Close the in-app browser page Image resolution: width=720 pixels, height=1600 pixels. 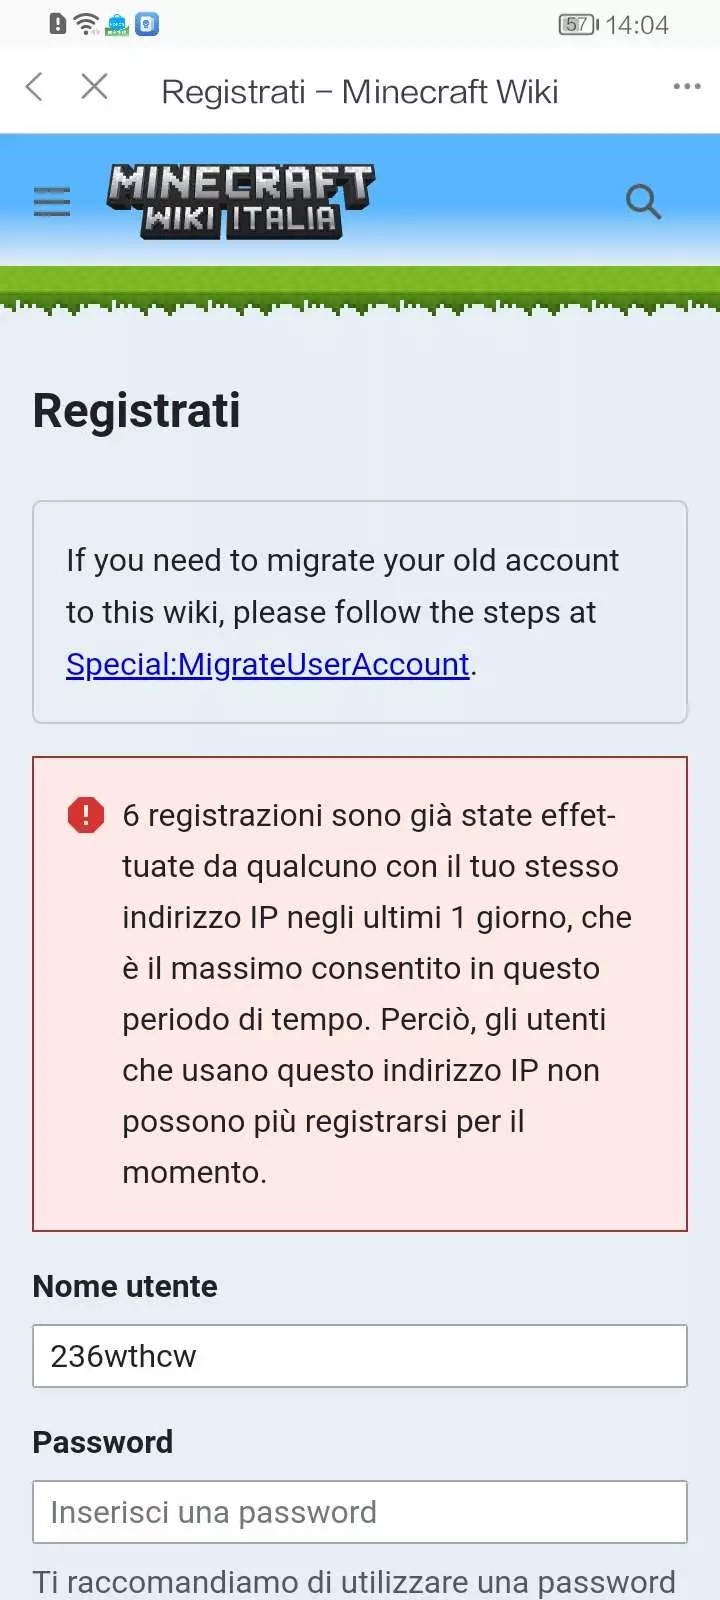point(94,88)
